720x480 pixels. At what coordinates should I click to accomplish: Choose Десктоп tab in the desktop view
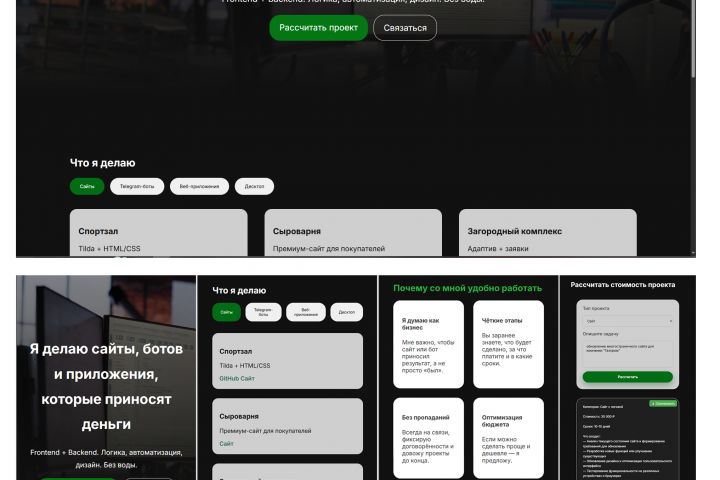click(254, 186)
